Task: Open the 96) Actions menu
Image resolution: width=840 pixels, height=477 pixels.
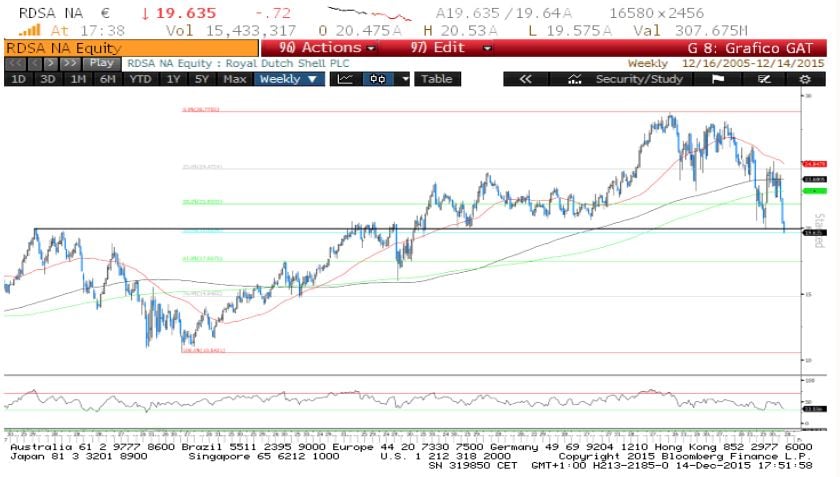Action: pos(327,48)
